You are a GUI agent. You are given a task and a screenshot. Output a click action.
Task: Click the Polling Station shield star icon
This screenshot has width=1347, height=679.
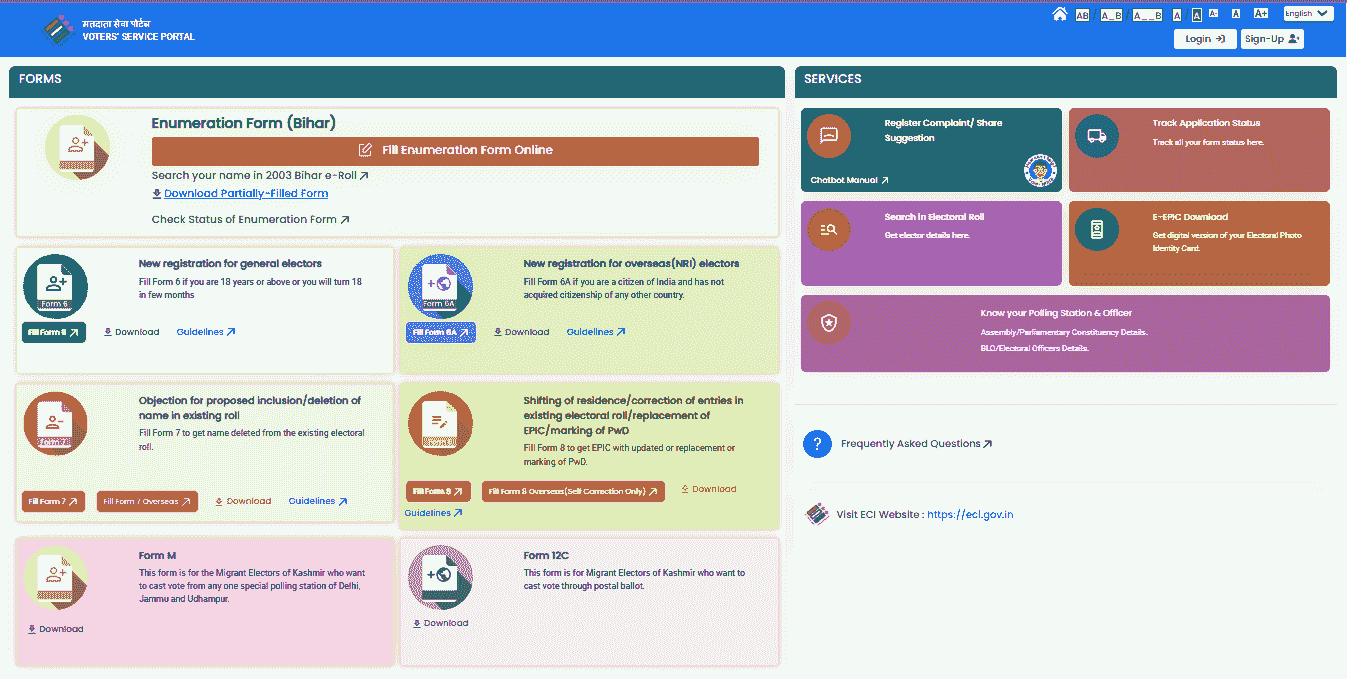tap(828, 323)
